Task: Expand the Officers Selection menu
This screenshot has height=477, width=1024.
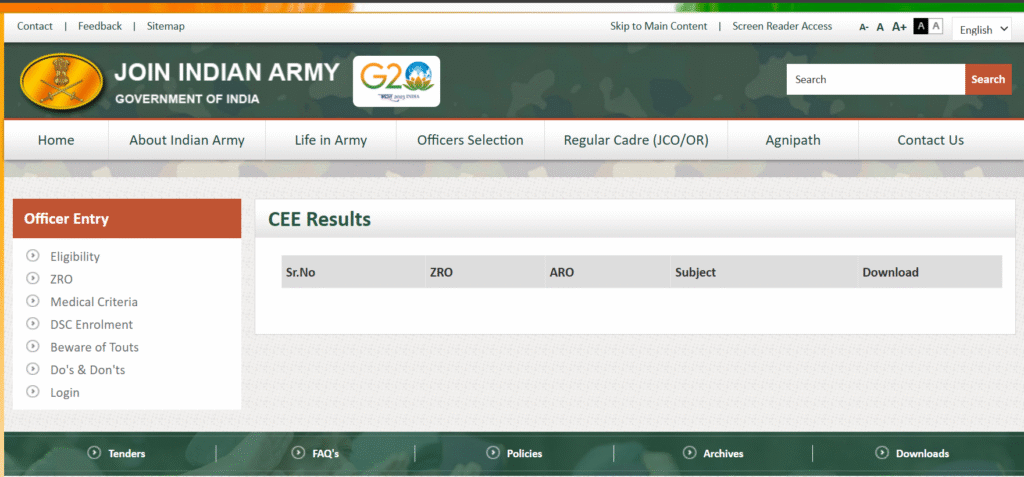Action: (x=470, y=140)
